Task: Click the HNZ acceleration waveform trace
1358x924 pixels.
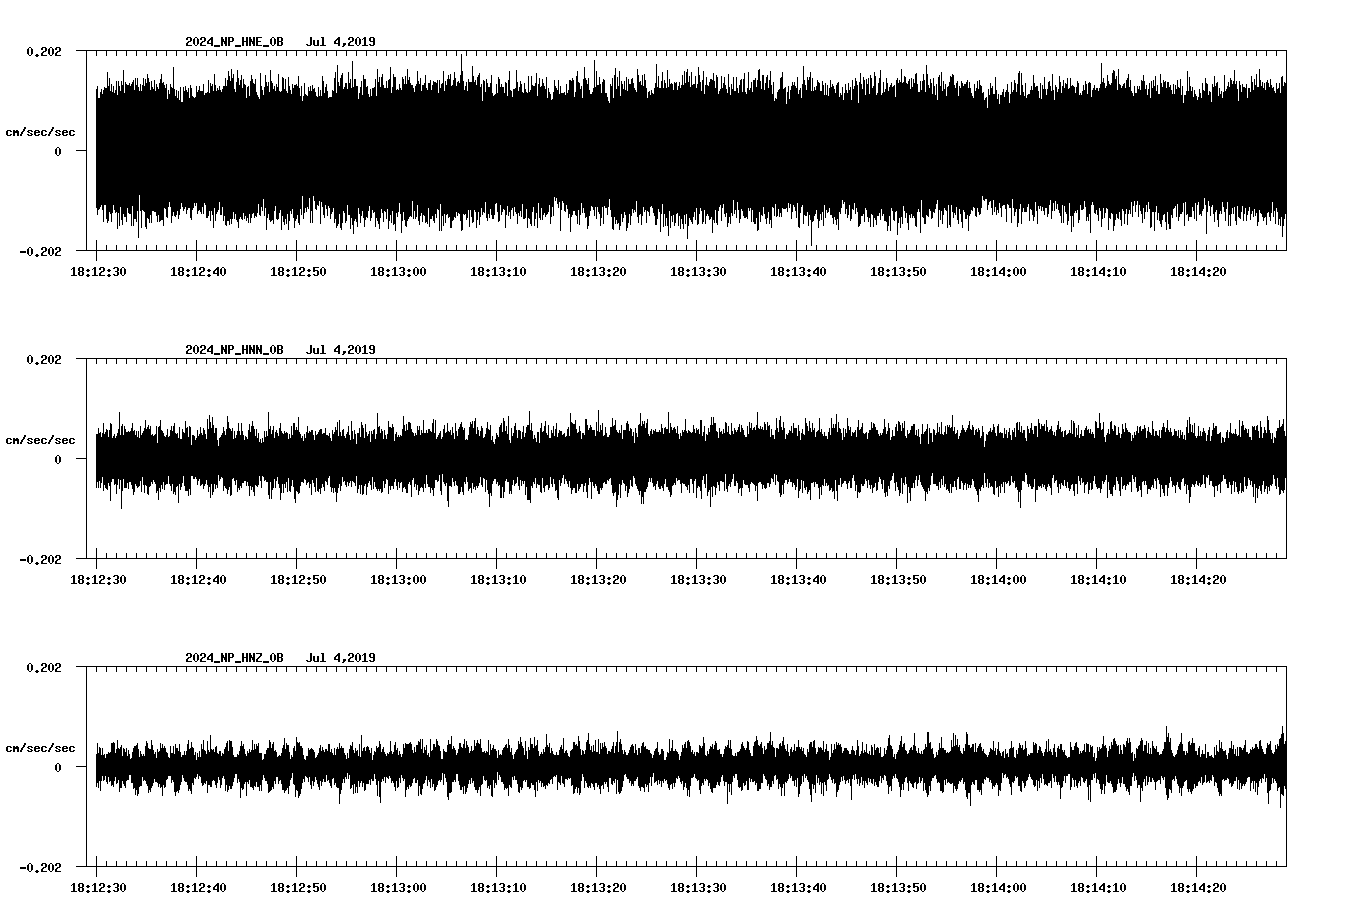Action: click(x=691, y=767)
